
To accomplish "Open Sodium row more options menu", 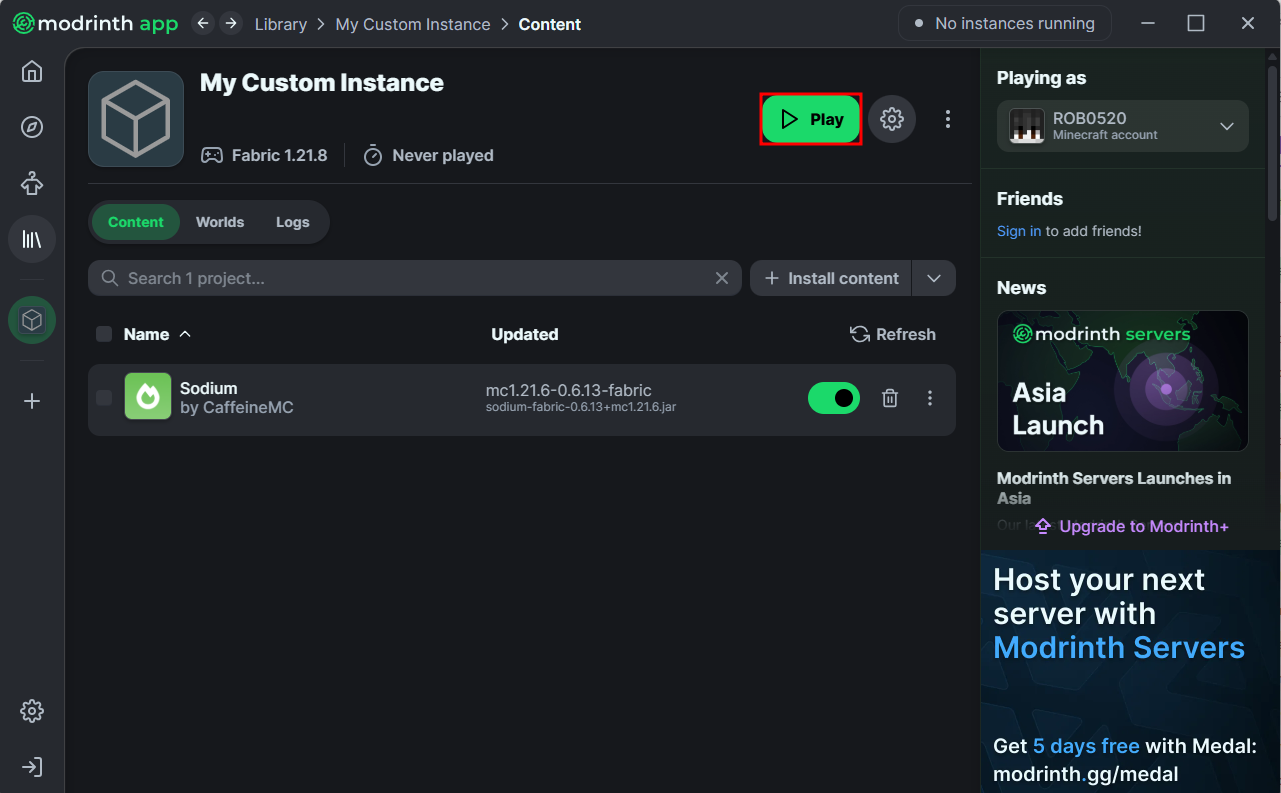I will (930, 398).
